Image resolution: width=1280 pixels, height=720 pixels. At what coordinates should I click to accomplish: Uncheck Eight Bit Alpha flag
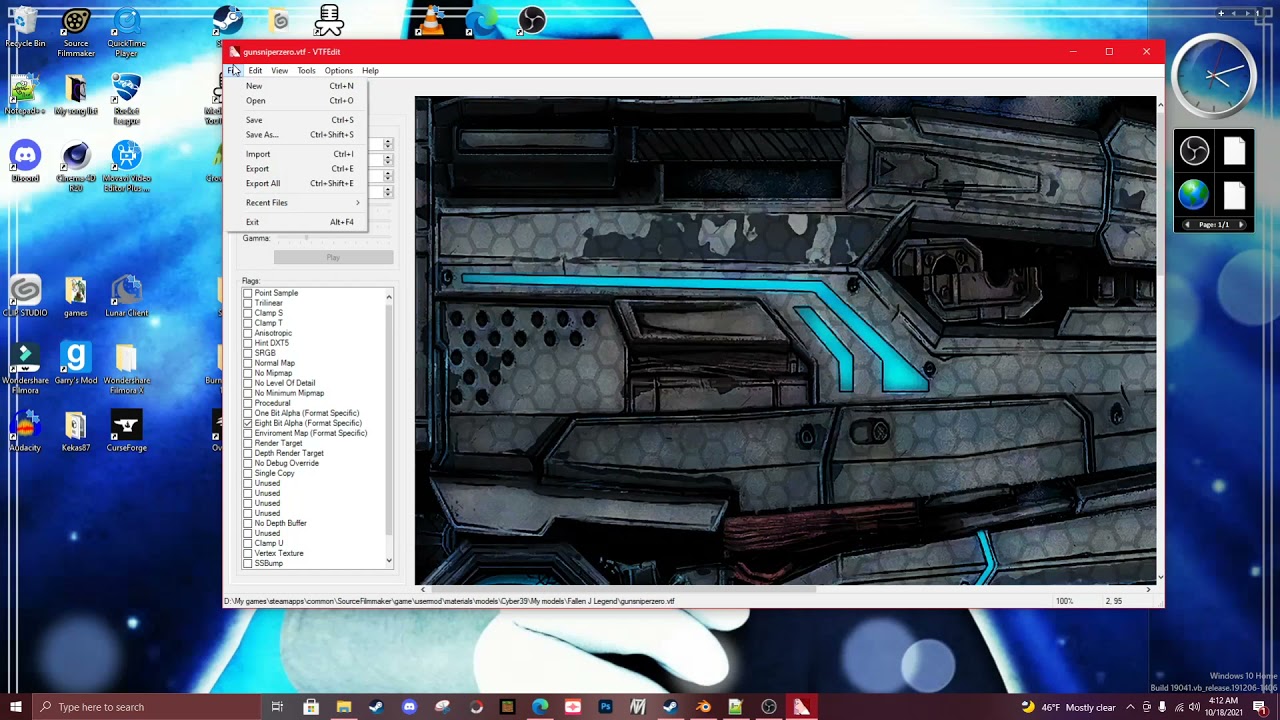[x=248, y=423]
